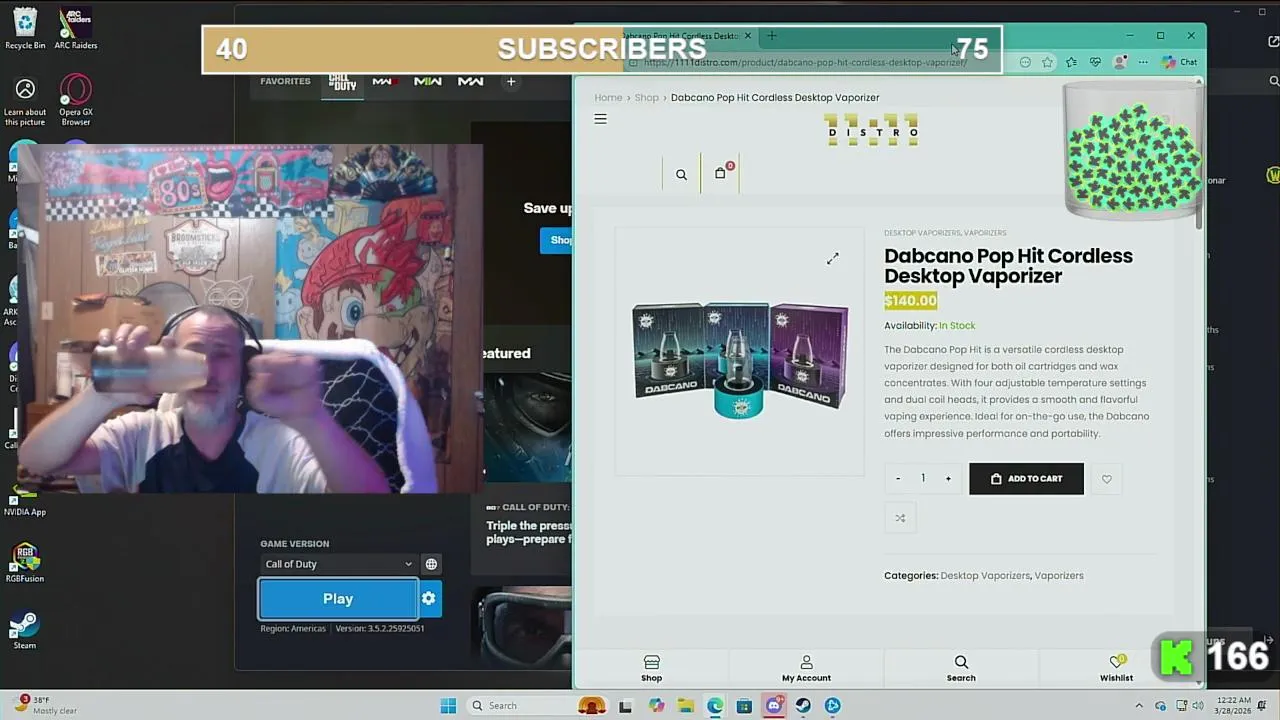Open game settings gear next to Play
Screen dimensions: 1280x720
pos(428,598)
